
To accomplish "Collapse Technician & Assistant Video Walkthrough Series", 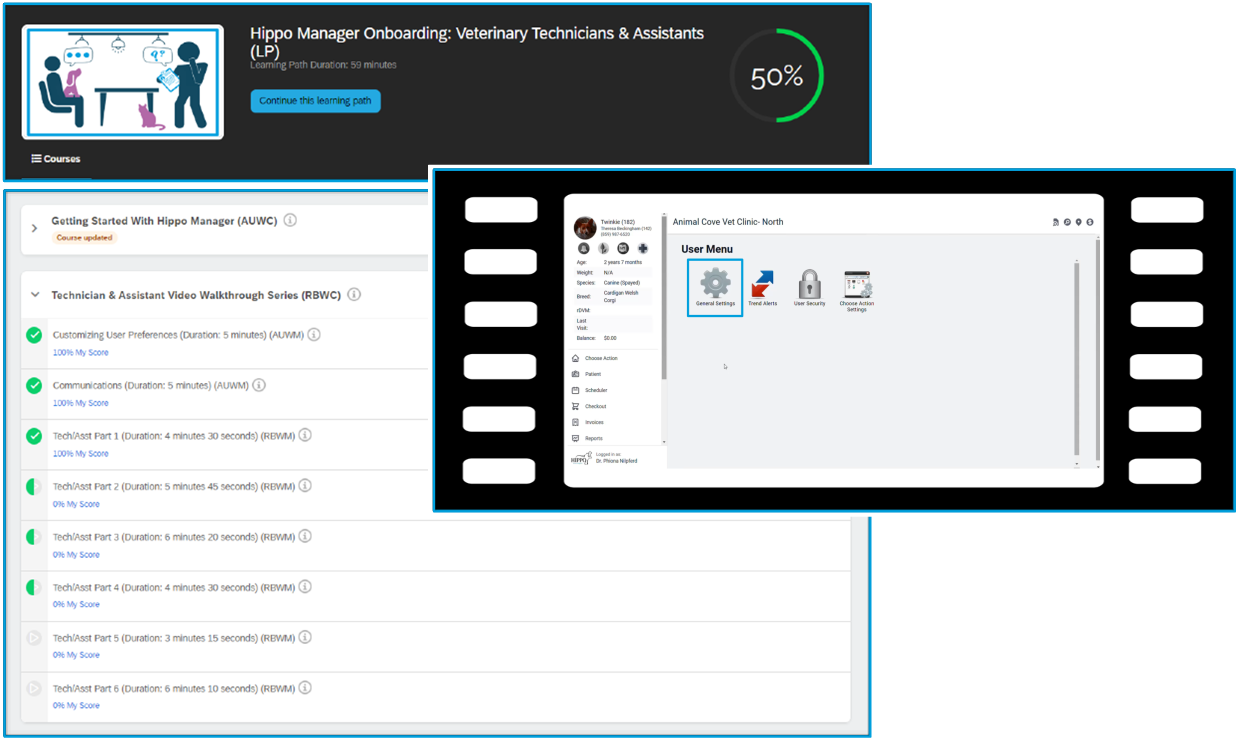I will 34,295.
